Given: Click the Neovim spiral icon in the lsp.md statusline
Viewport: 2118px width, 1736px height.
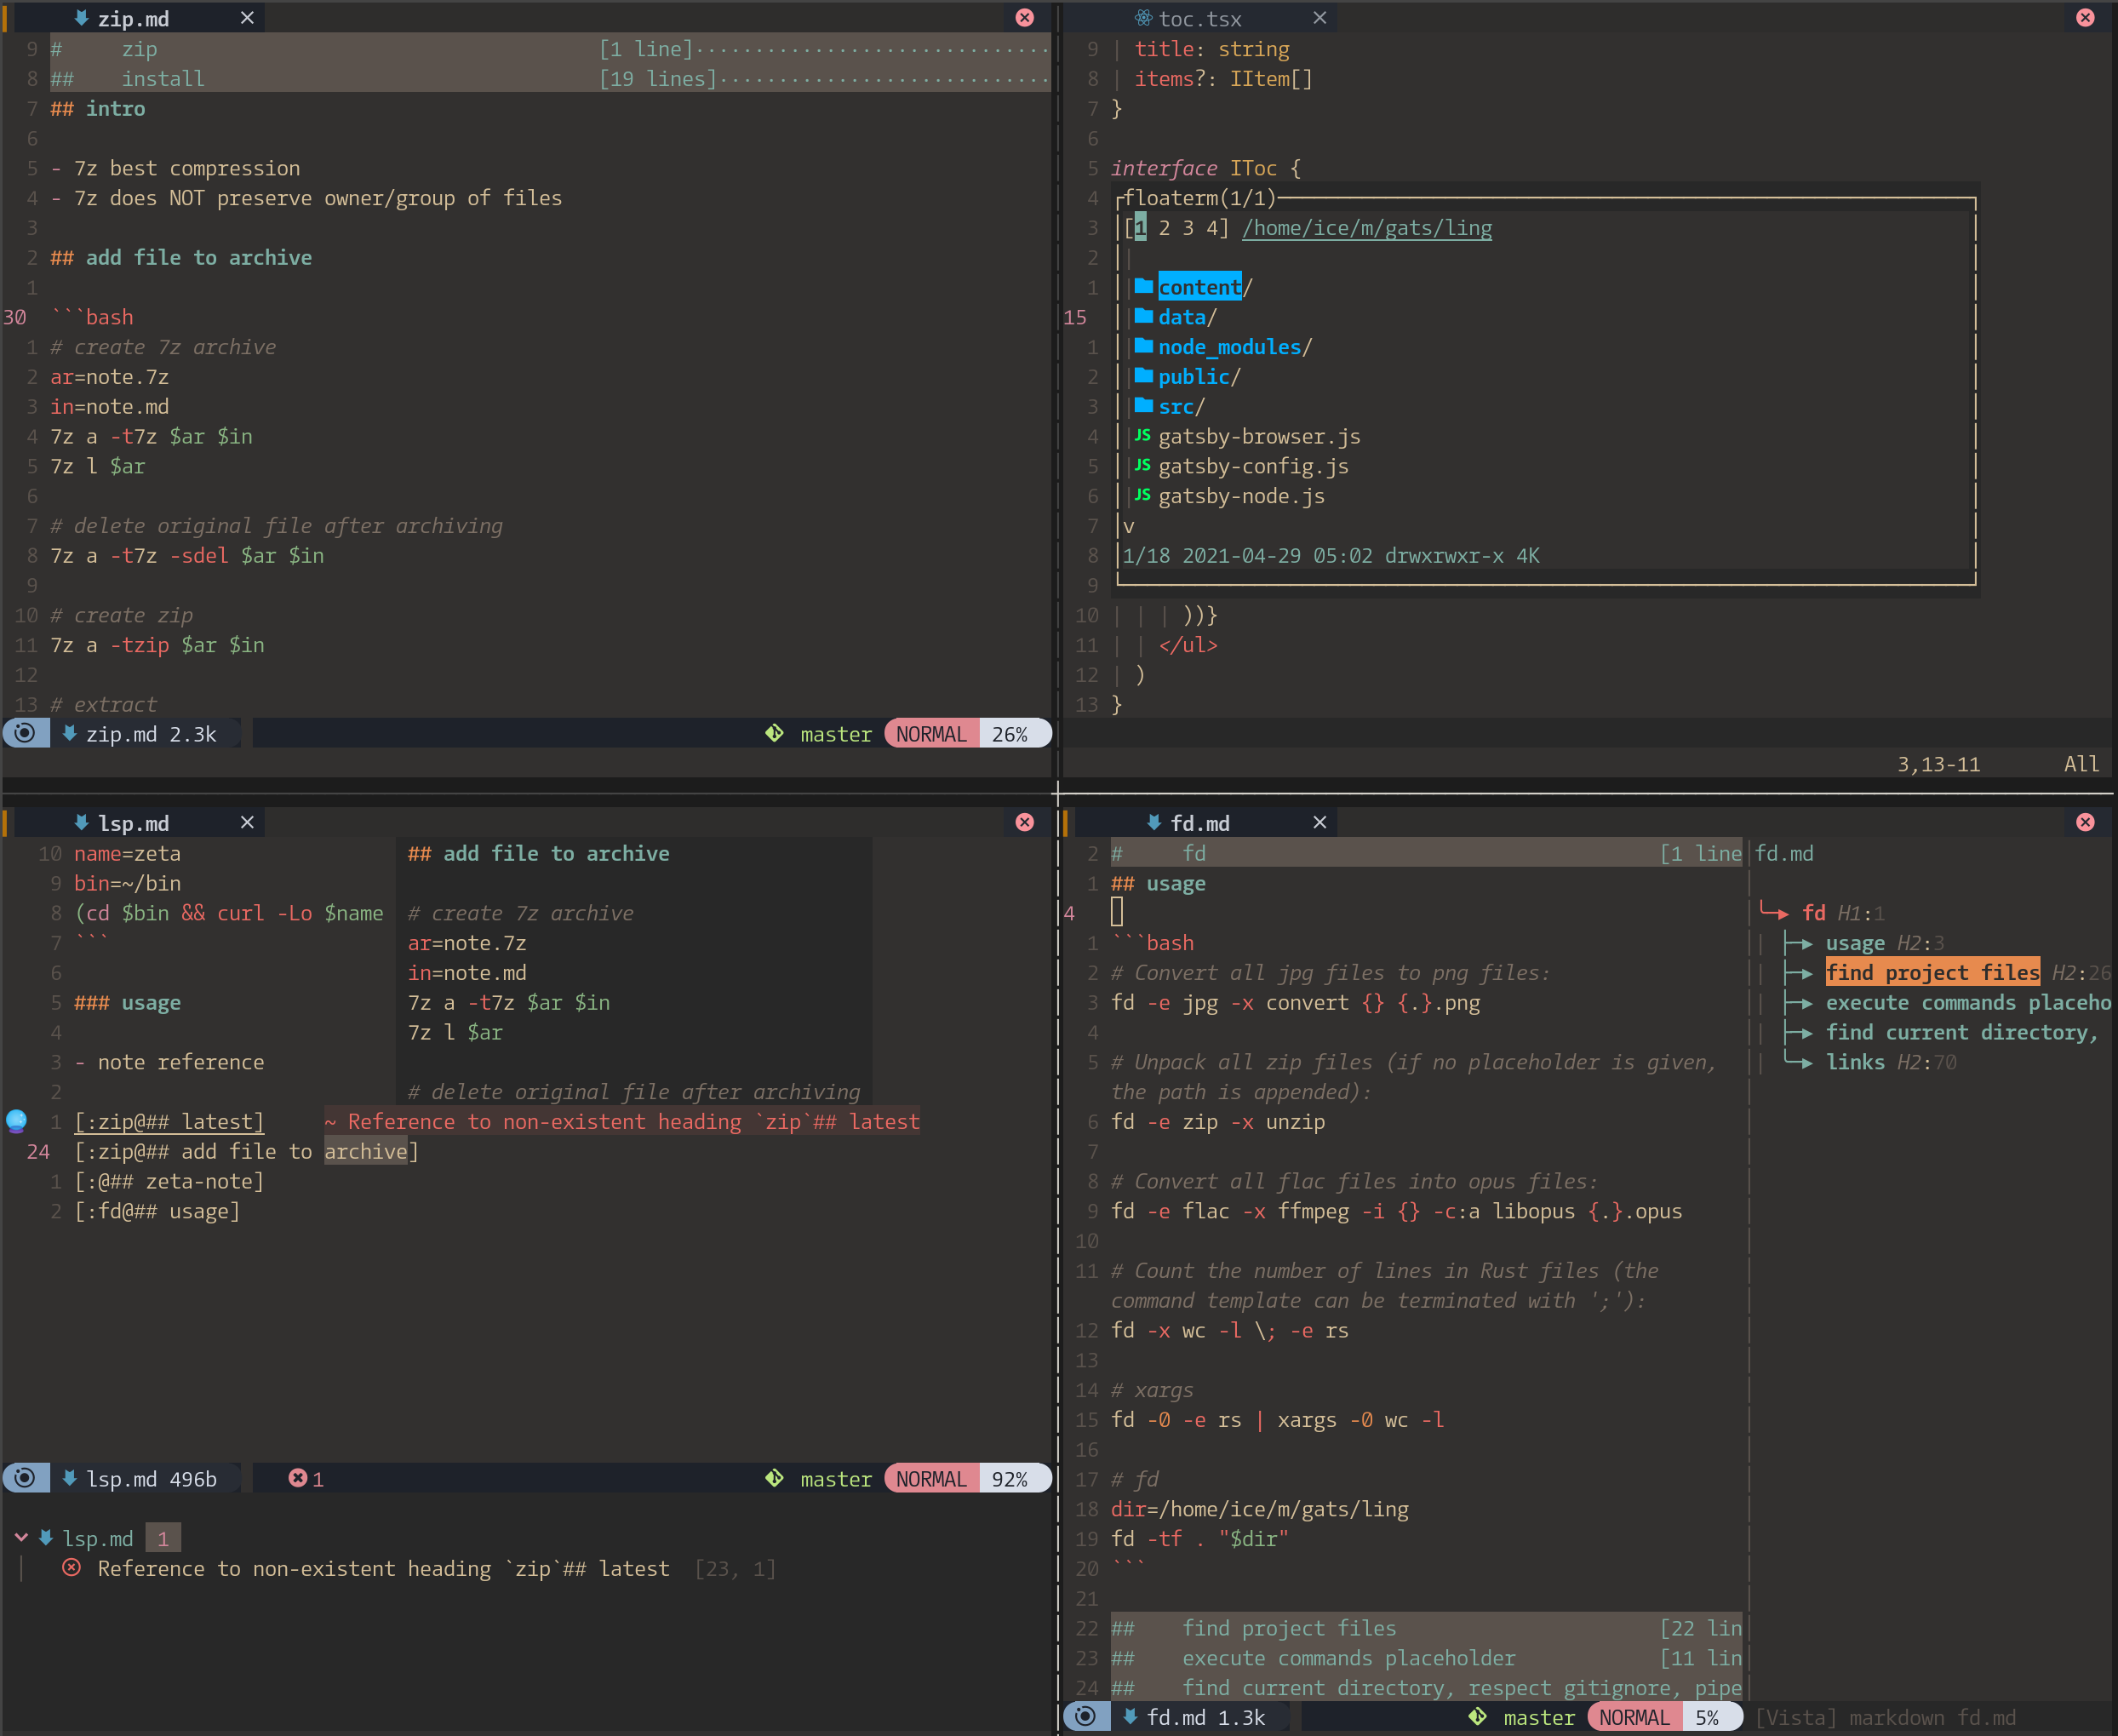Looking at the screenshot, I should point(25,1477).
